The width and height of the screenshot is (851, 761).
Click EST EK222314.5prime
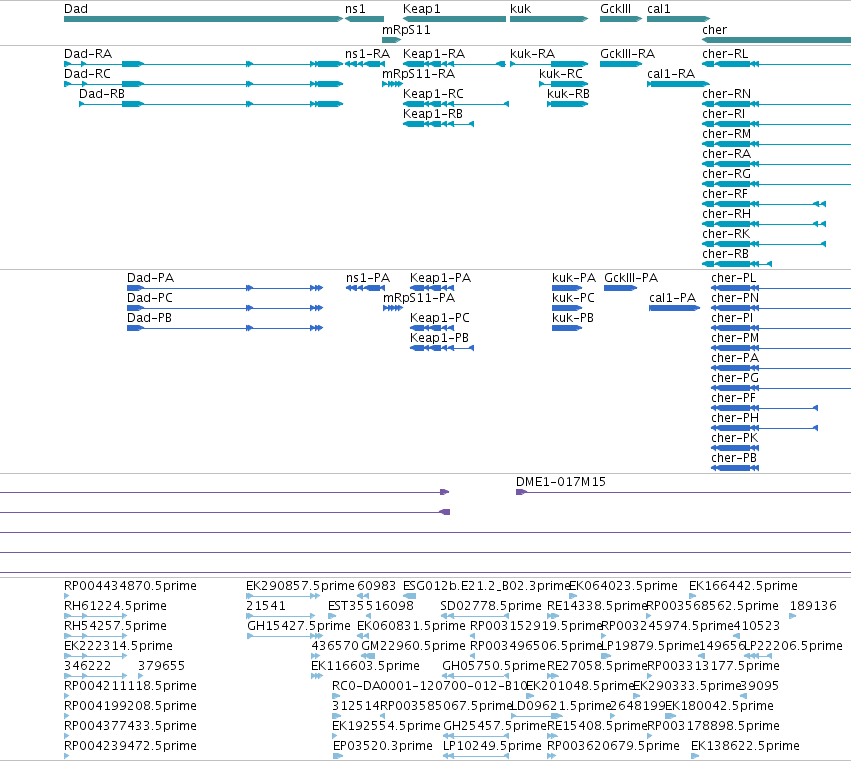point(118,646)
